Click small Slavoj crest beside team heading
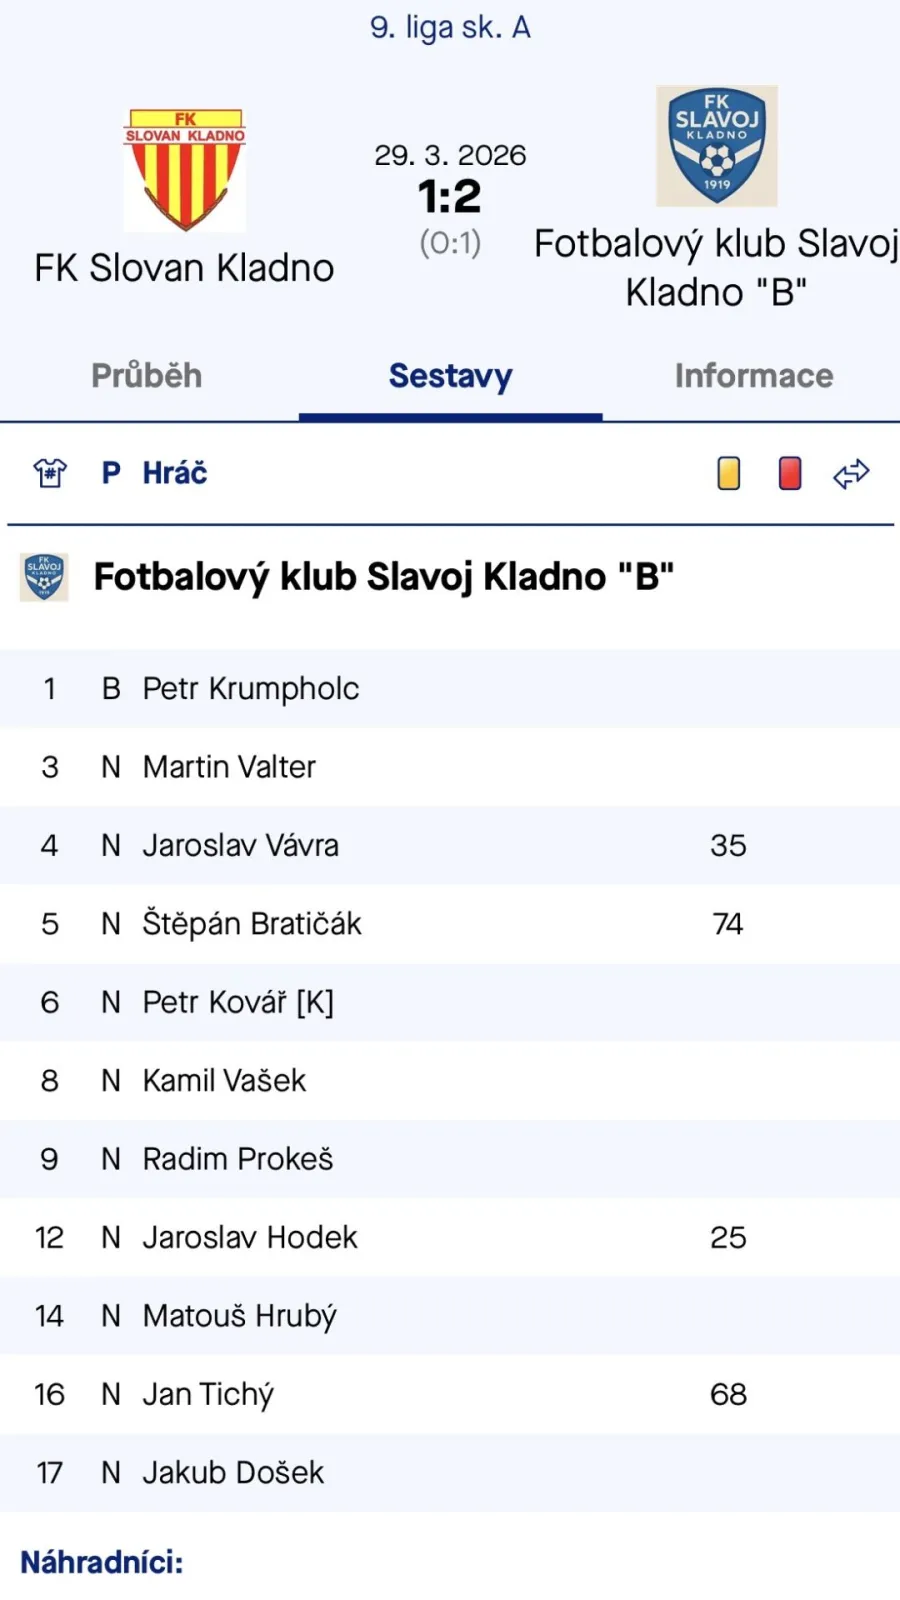Screen dimensions: 900x1600 [x=44, y=577]
